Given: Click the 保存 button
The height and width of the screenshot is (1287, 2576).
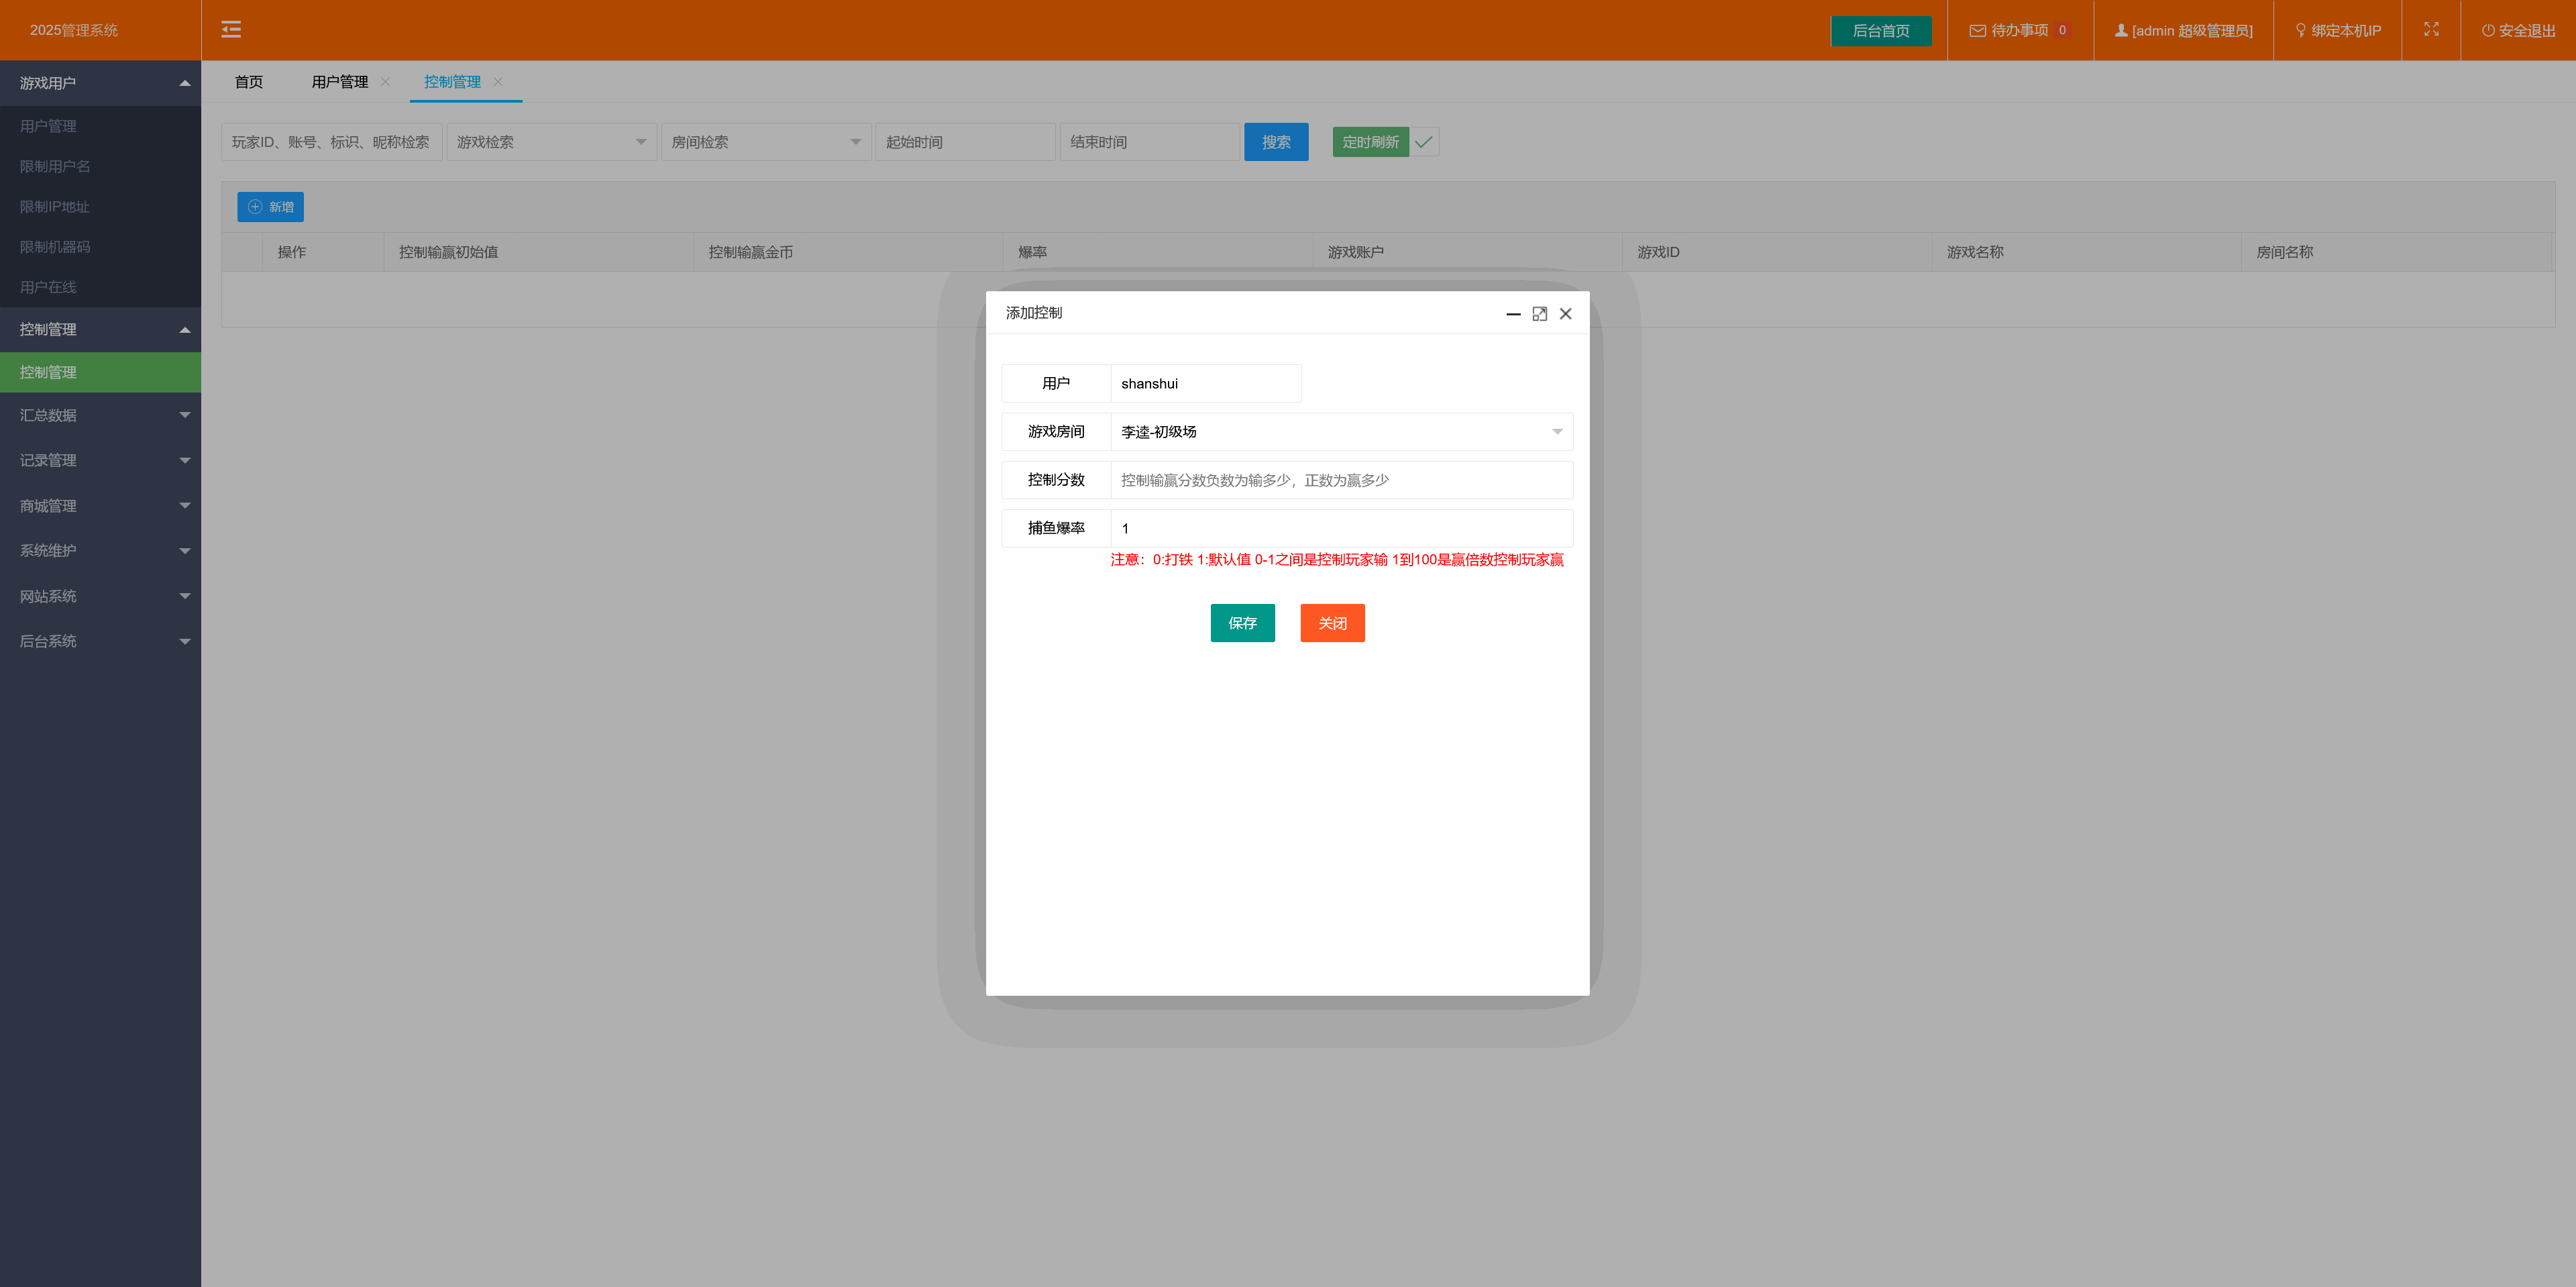Looking at the screenshot, I should tap(1242, 623).
